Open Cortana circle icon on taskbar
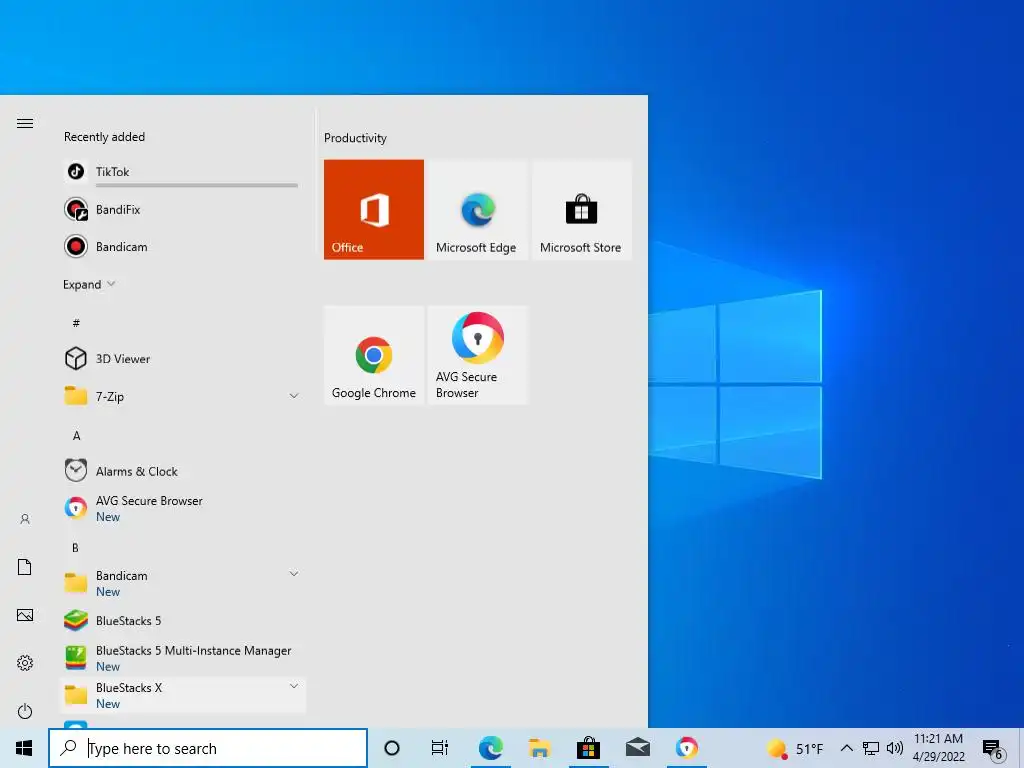Image resolution: width=1024 pixels, height=768 pixels. click(x=392, y=748)
